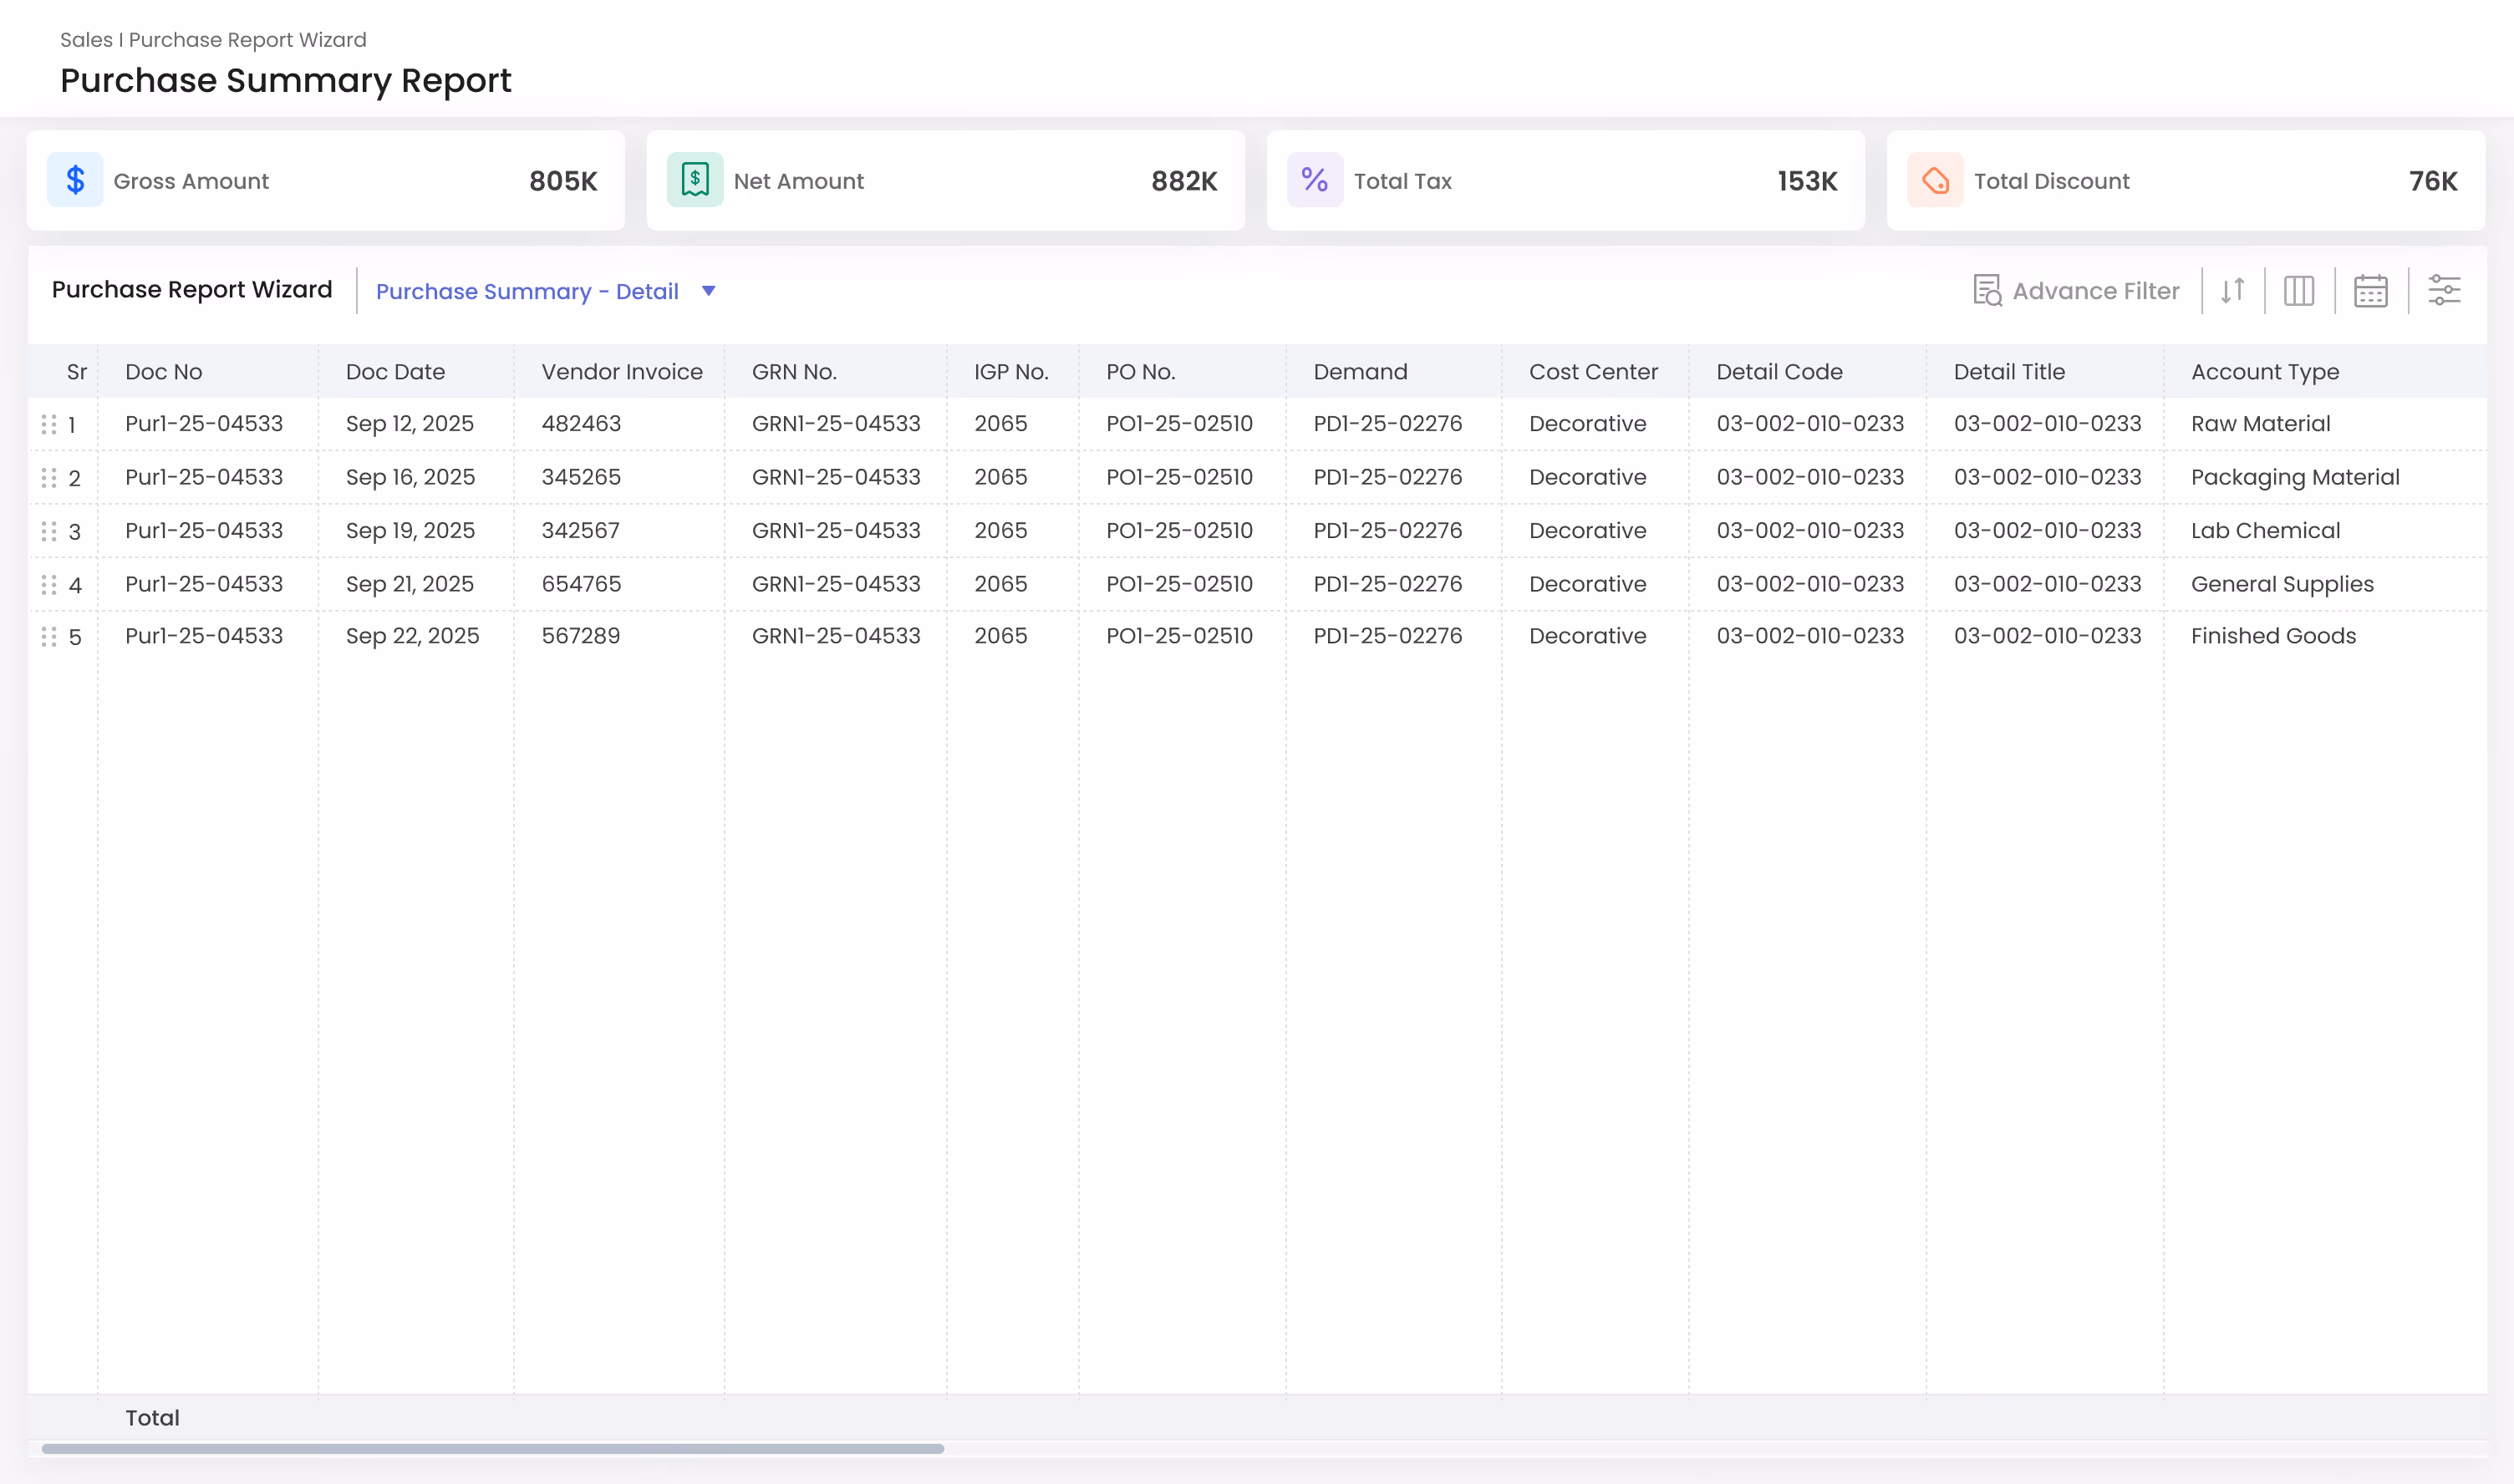Click drag handle of row 4

pyautogui.click(x=49, y=585)
